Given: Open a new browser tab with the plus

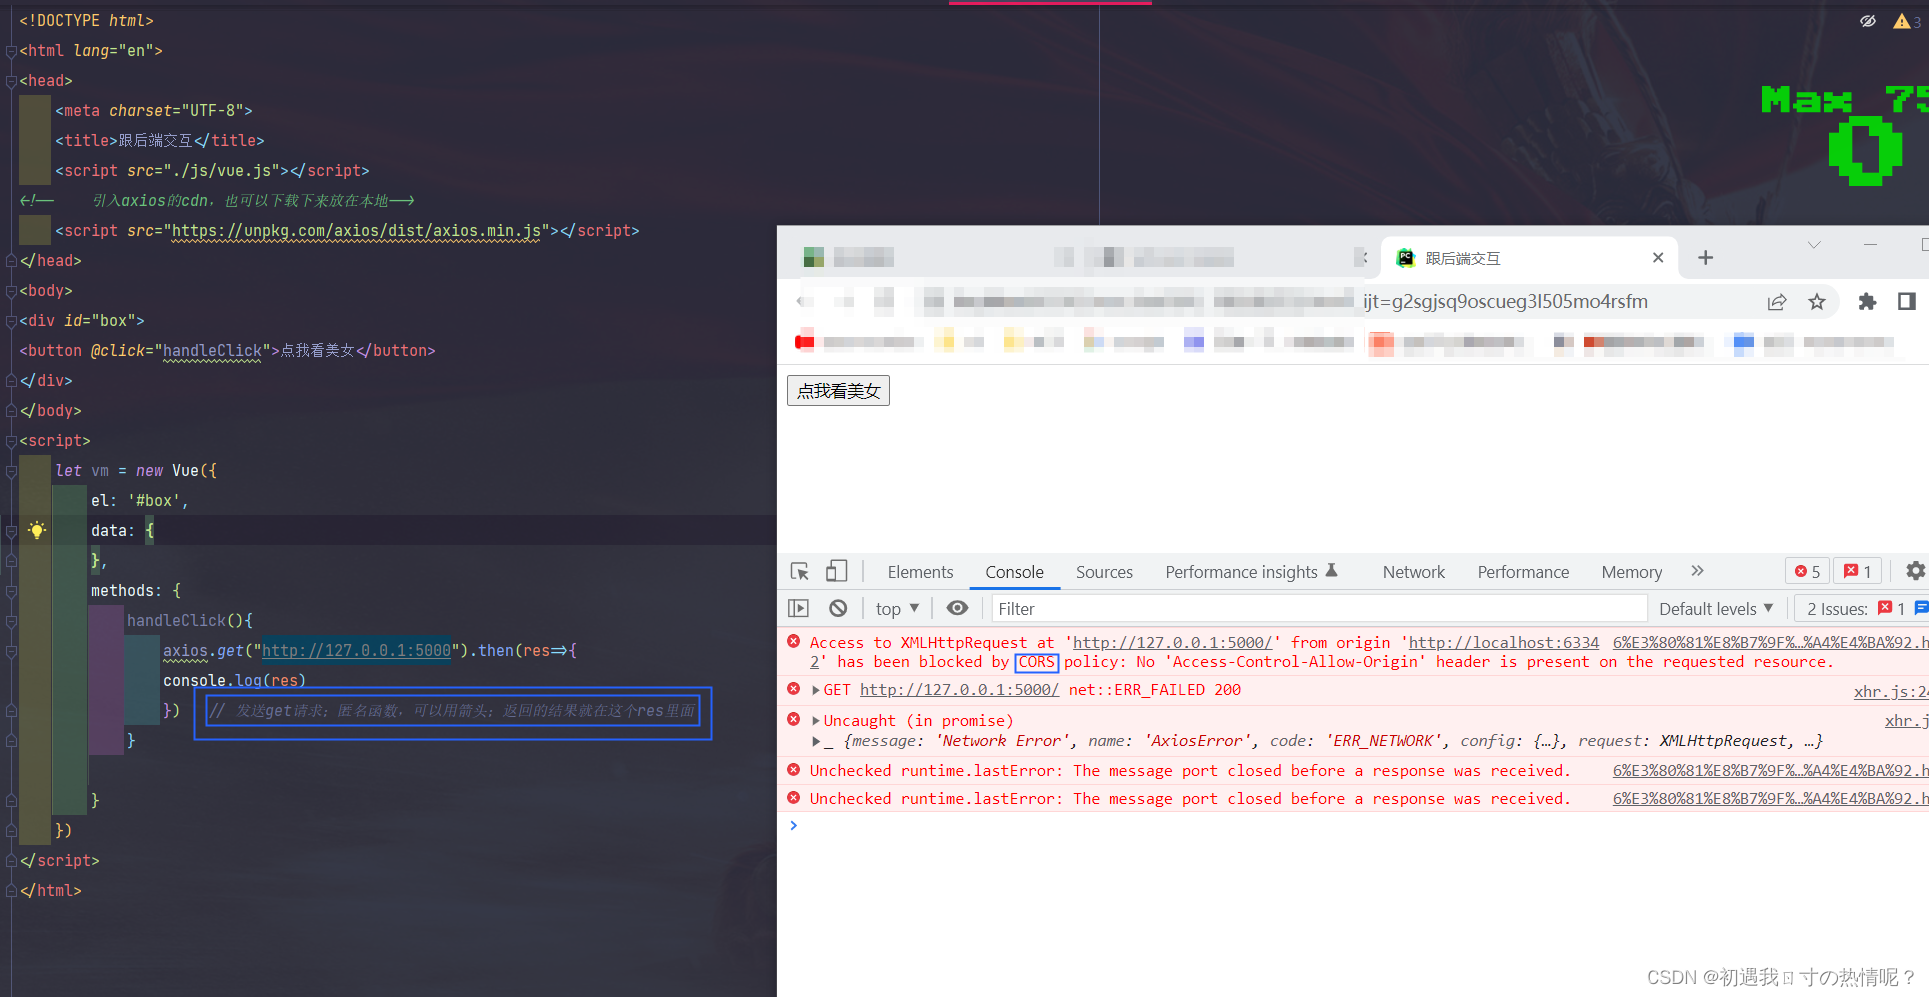Looking at the screenshot, I should [1706, 258].
